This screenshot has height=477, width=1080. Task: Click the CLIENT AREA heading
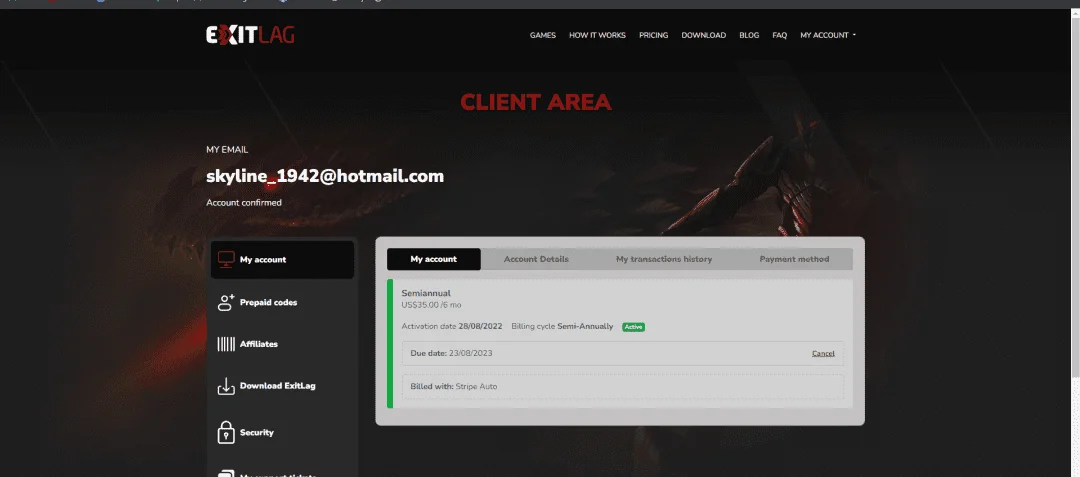click(536, 103)
